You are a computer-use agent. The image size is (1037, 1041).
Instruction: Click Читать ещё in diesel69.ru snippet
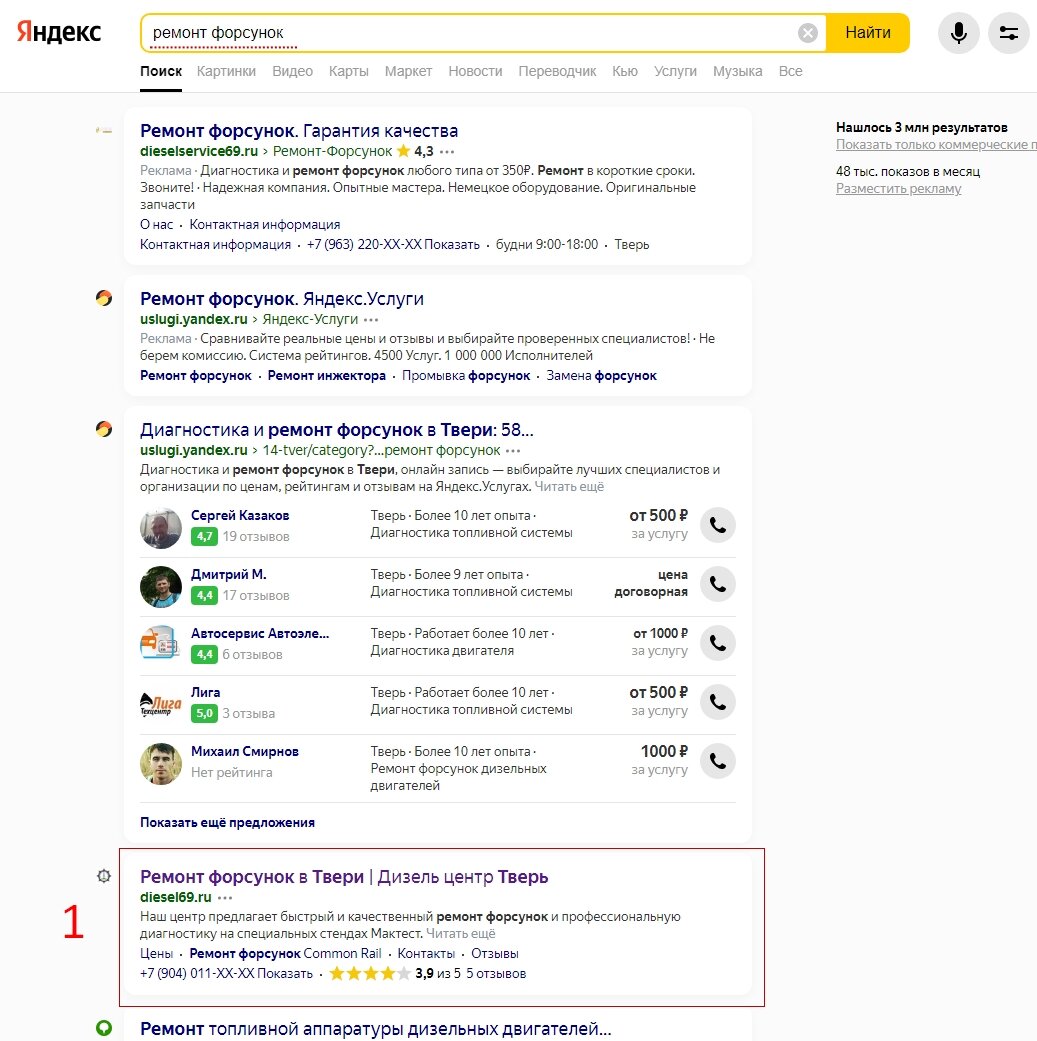click(460, 933)
